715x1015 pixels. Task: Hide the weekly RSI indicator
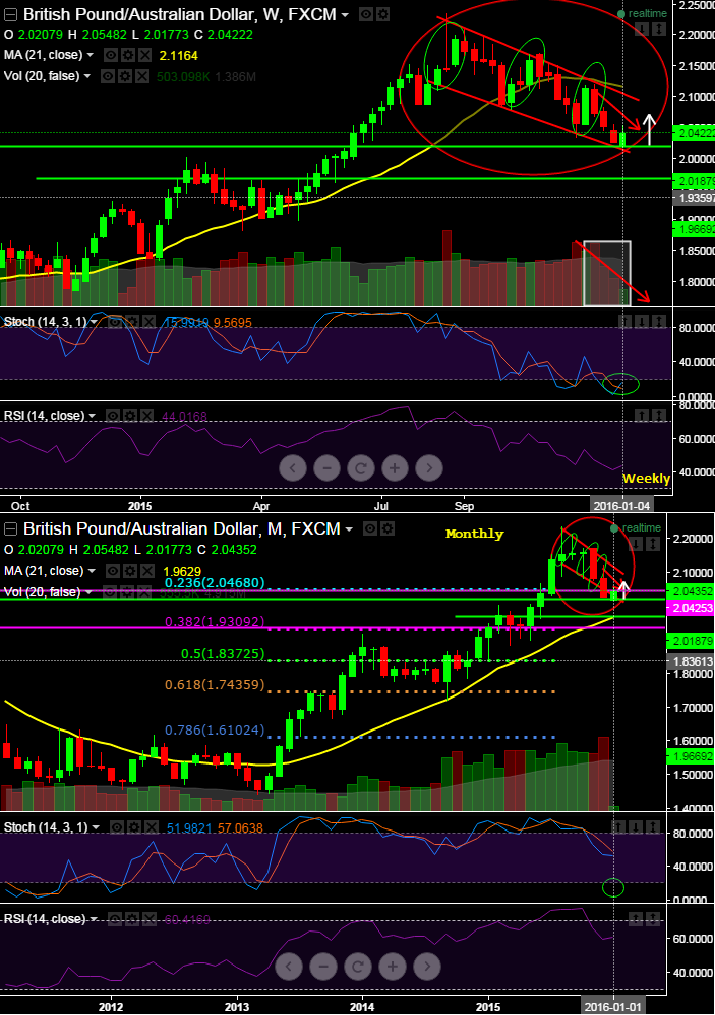113,416
